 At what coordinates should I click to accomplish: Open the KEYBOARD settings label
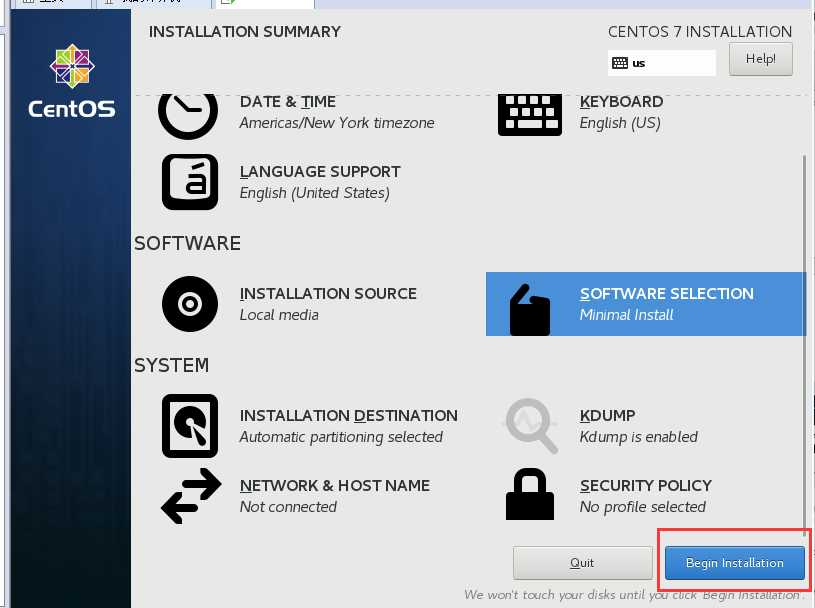coord(621,102)
